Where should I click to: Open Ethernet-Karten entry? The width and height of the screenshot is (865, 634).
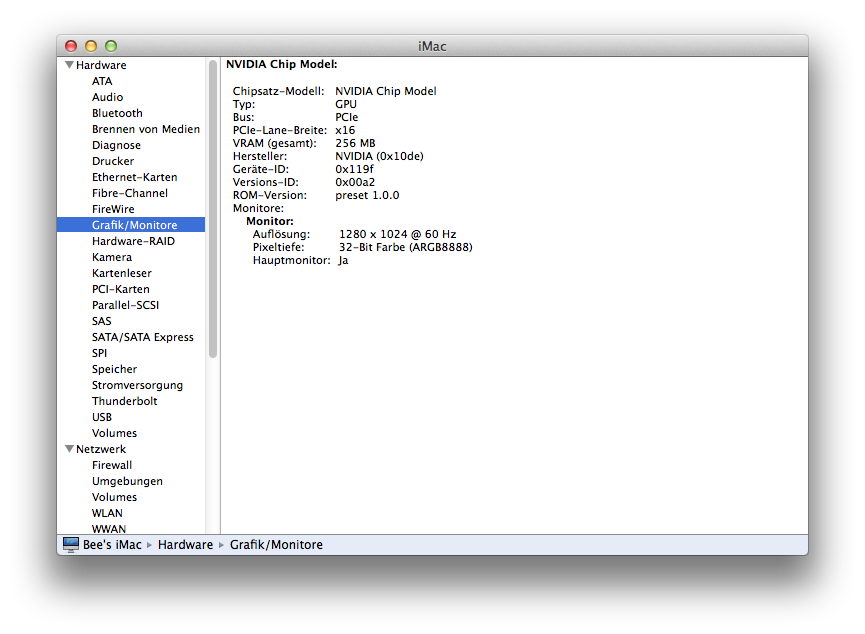tap(135, 177)
